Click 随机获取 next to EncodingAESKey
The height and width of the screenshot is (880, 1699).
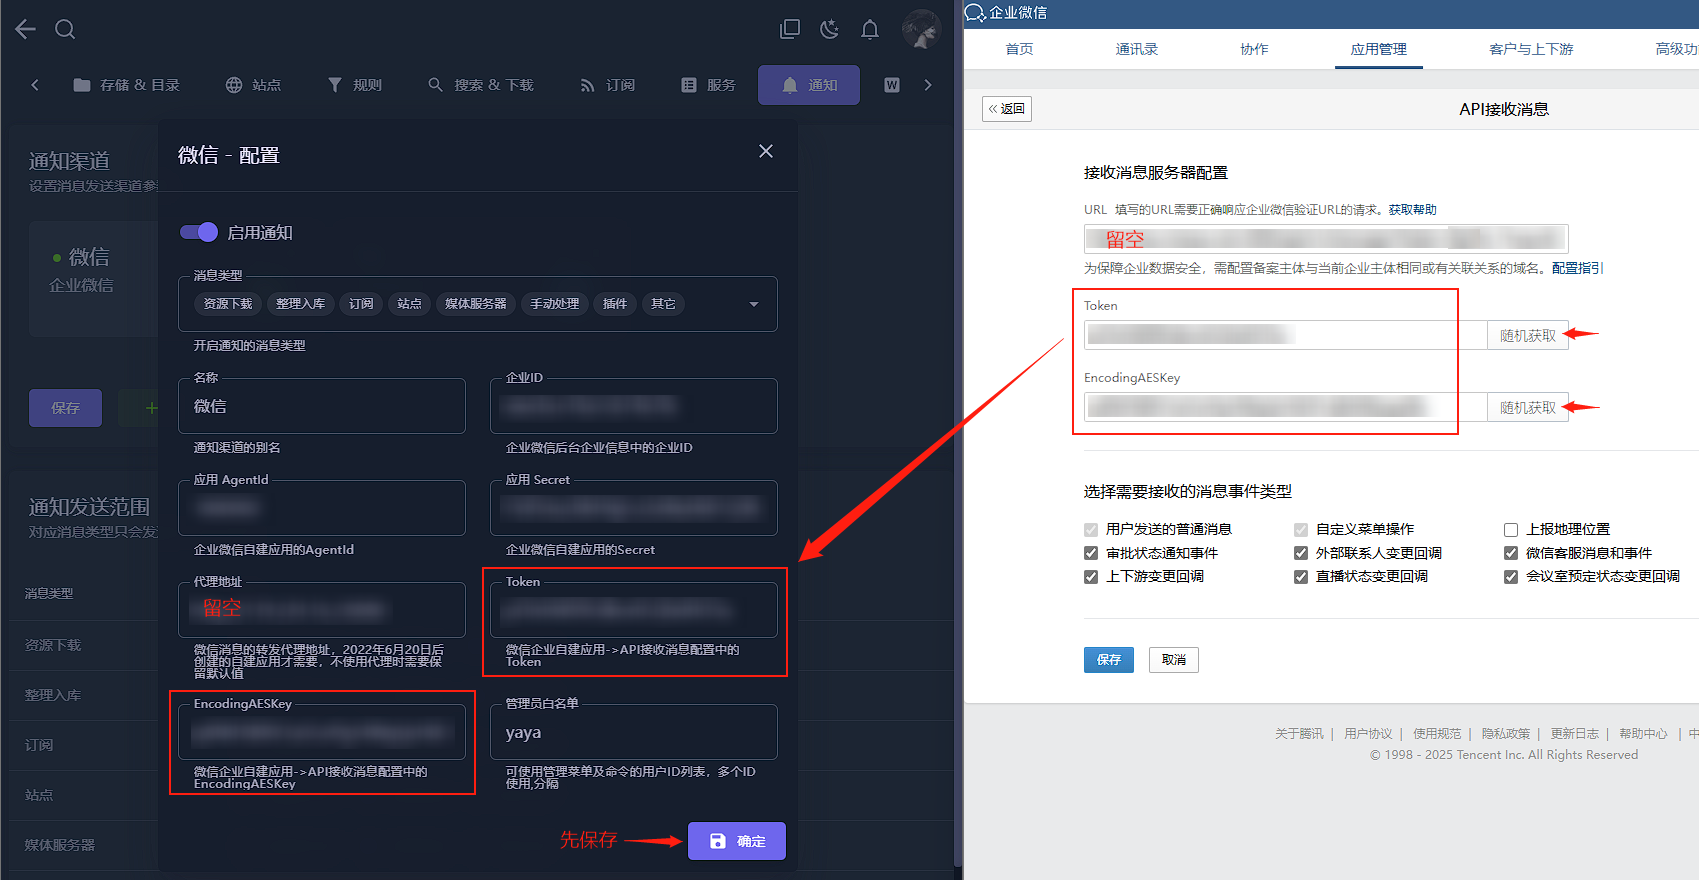click(1528, 407)
